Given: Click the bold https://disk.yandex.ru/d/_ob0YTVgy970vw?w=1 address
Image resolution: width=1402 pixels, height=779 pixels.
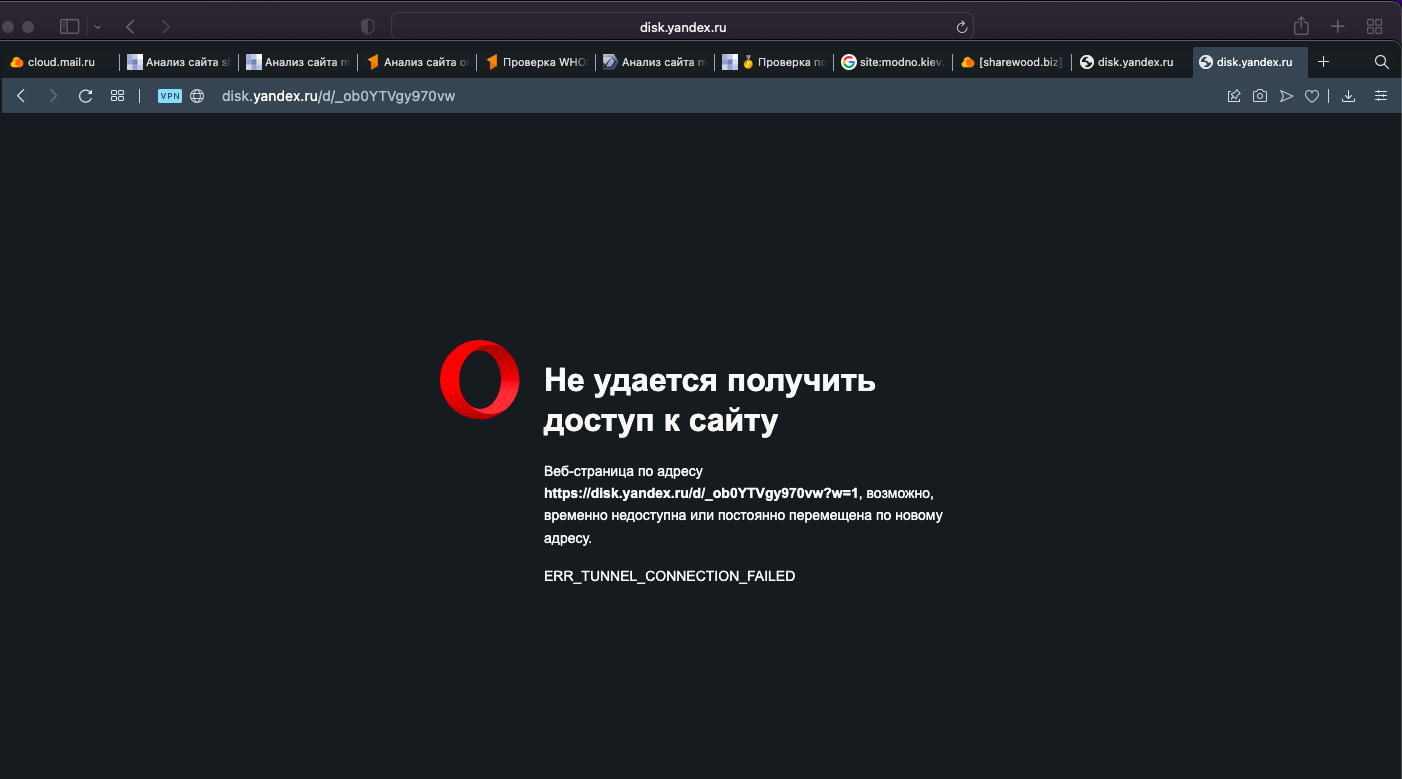Looking at the screenshot, I should (701, 493).
